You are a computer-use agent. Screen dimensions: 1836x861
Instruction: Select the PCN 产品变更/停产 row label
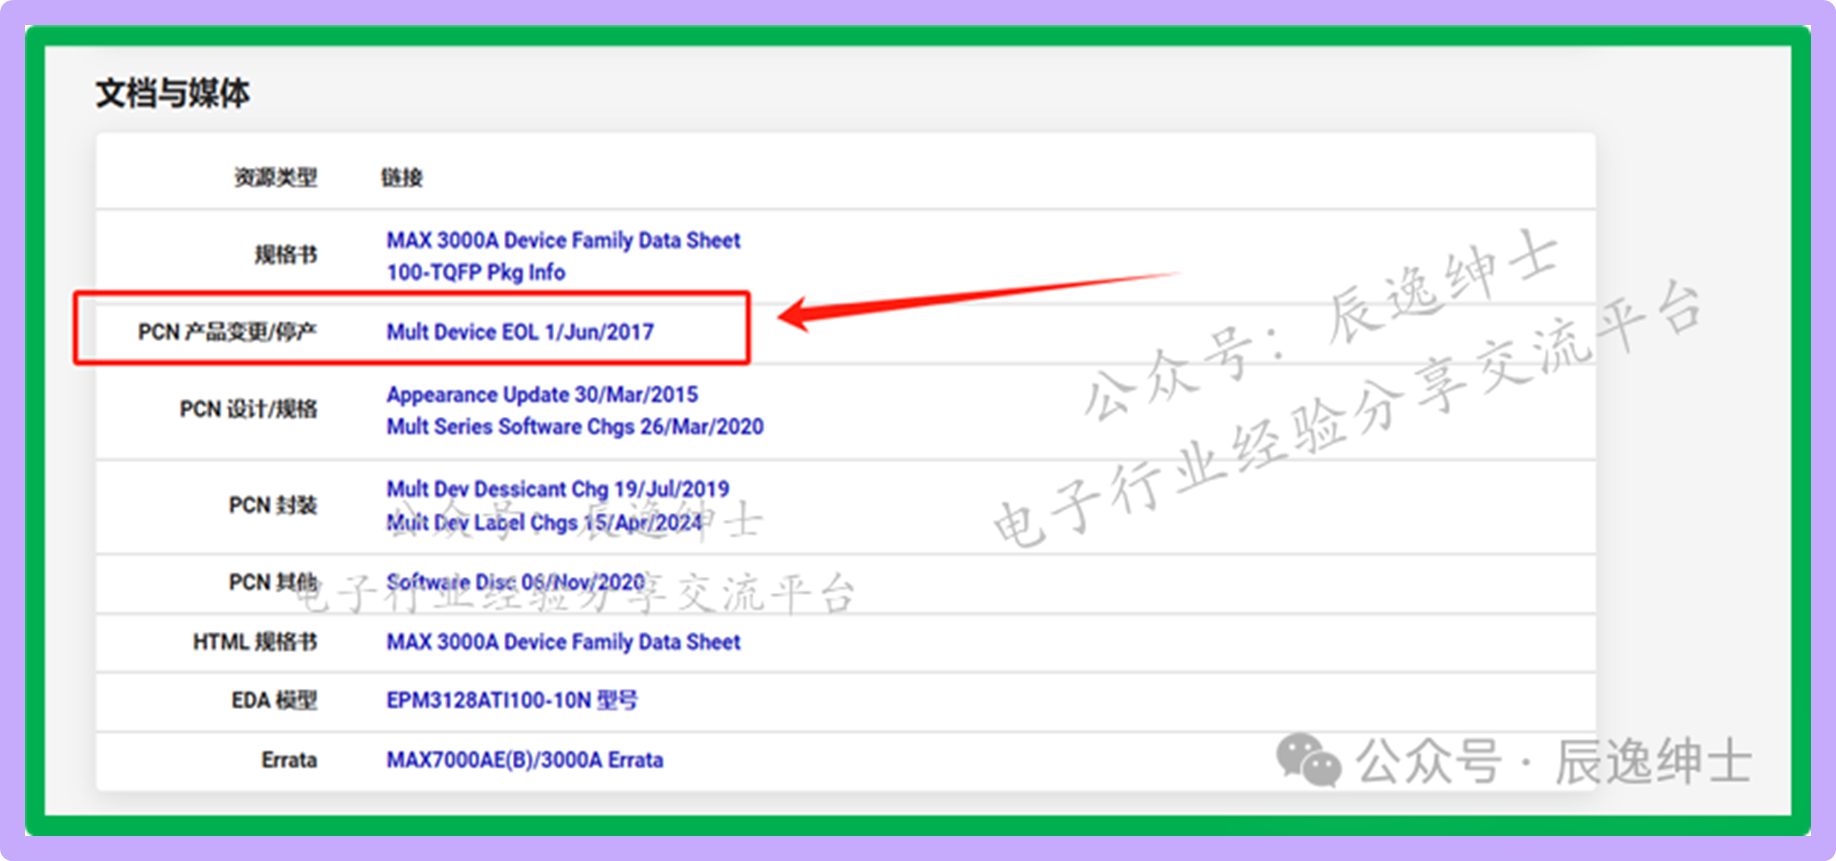227,332
